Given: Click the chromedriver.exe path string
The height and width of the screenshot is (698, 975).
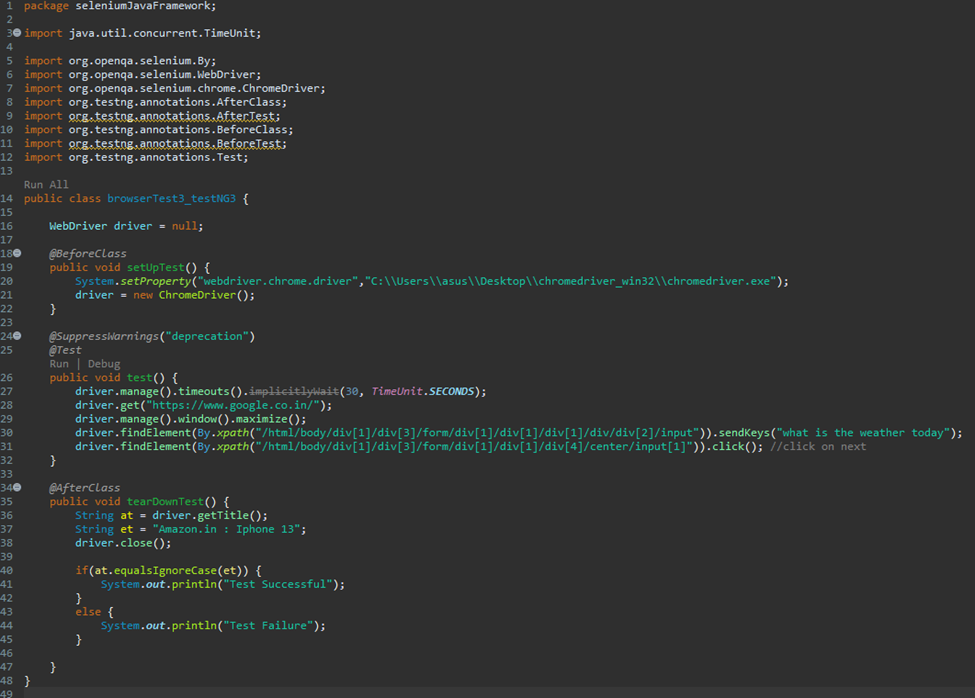Looking at the screenshot, I should 571,281.
